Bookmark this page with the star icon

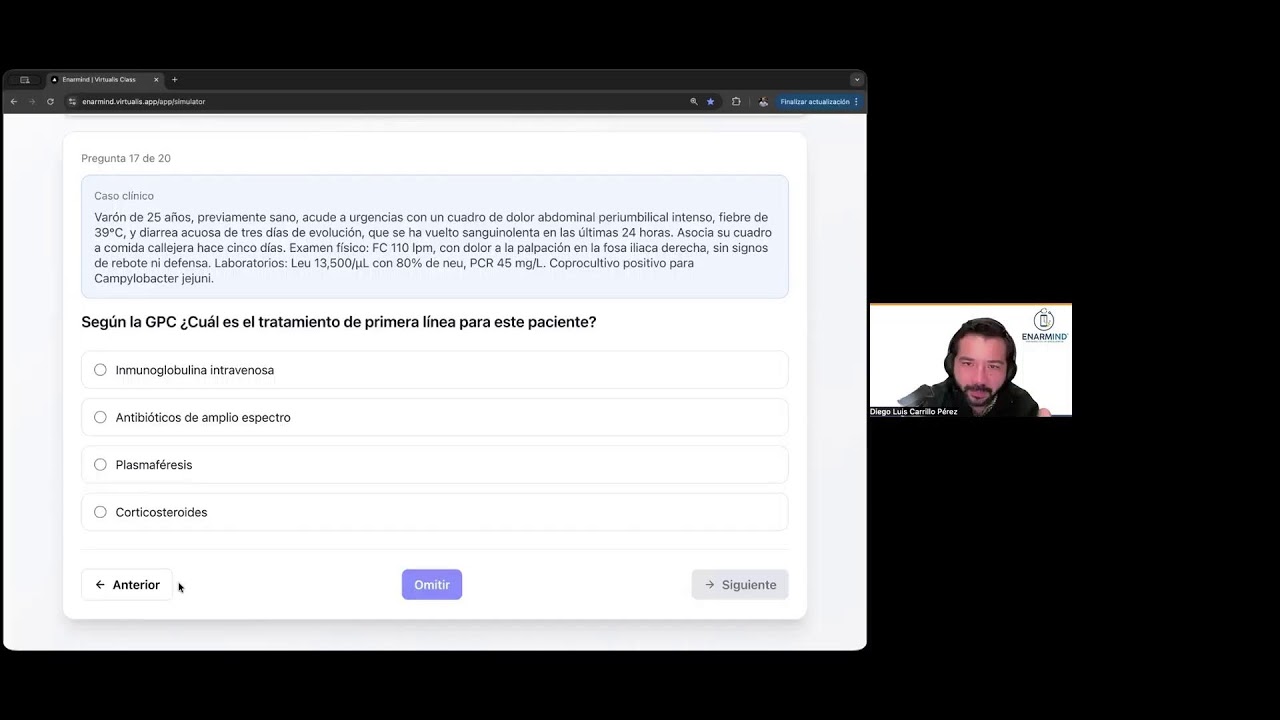[711, 101]
